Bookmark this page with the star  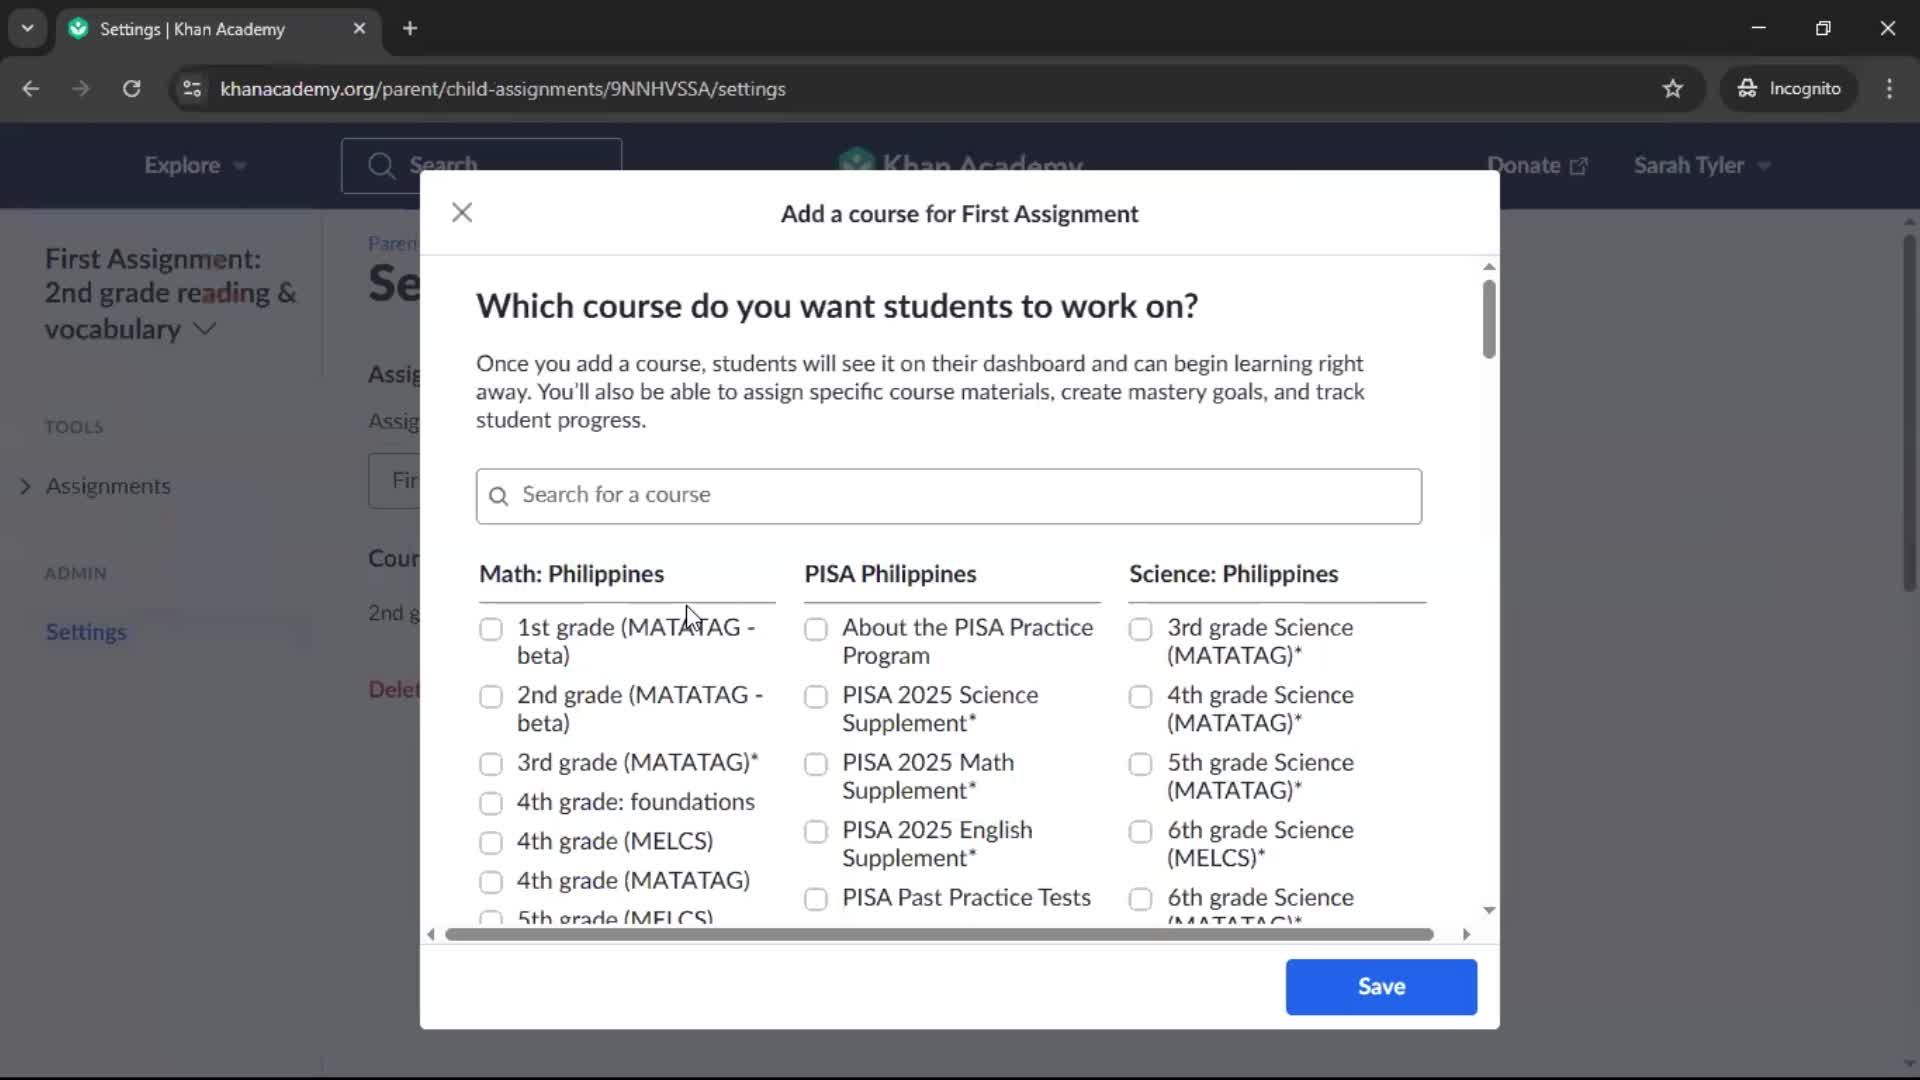[1672, 88]
